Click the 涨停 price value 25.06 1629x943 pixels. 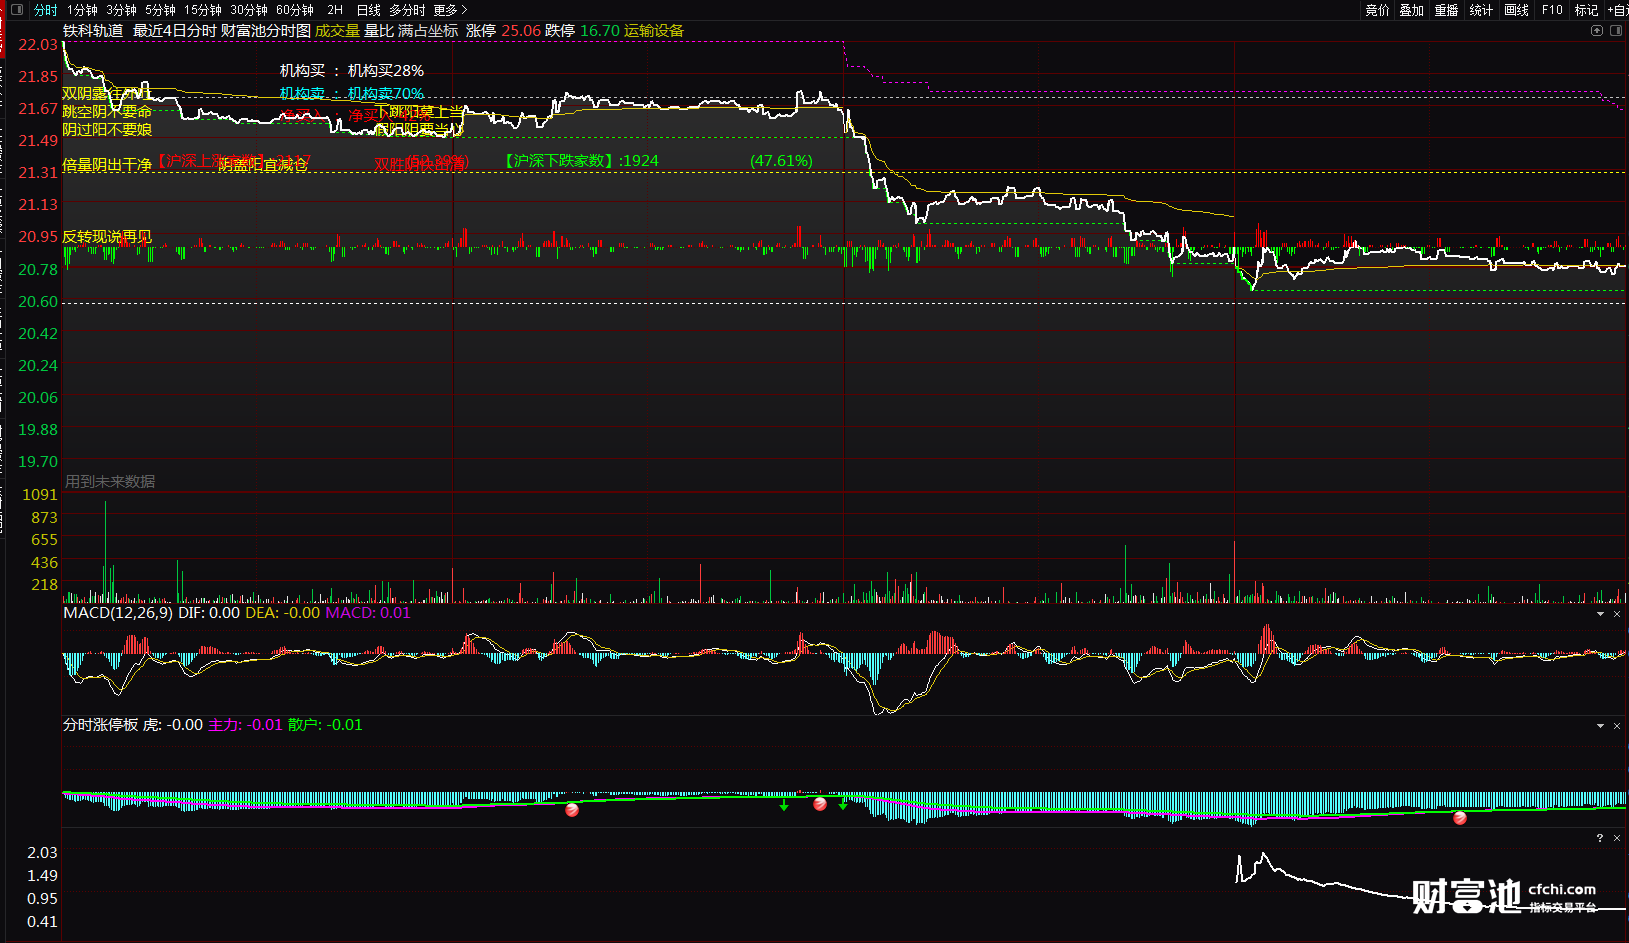coord(521,31)
